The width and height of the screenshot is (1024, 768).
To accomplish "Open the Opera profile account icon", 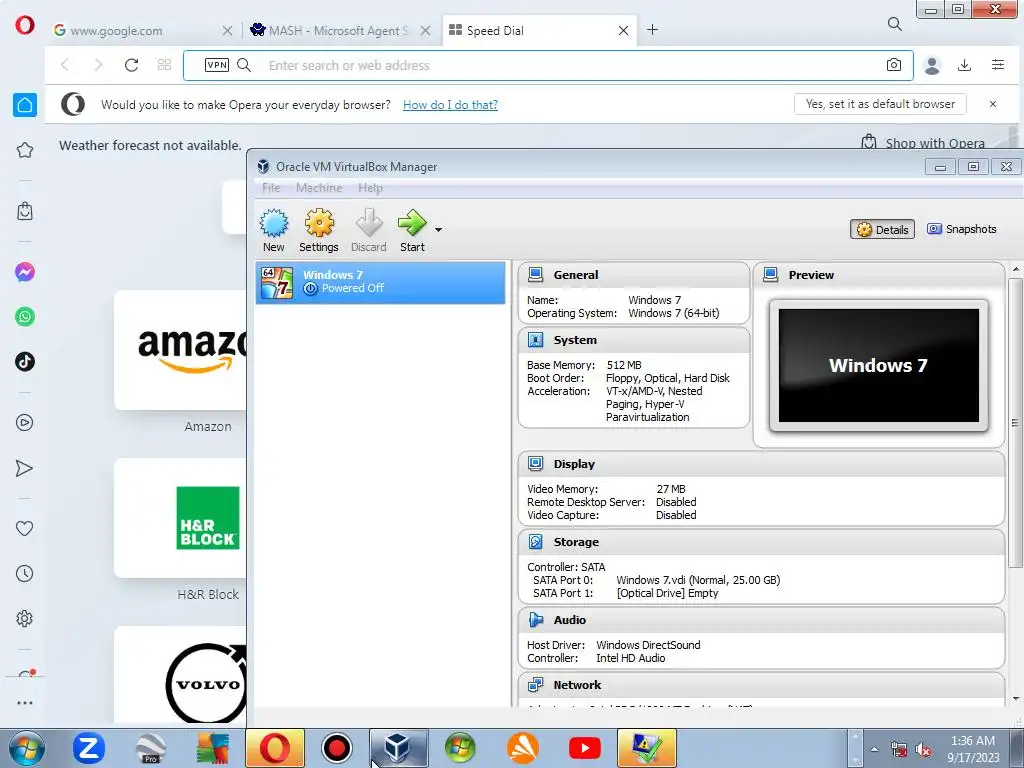I will point(932,65).
